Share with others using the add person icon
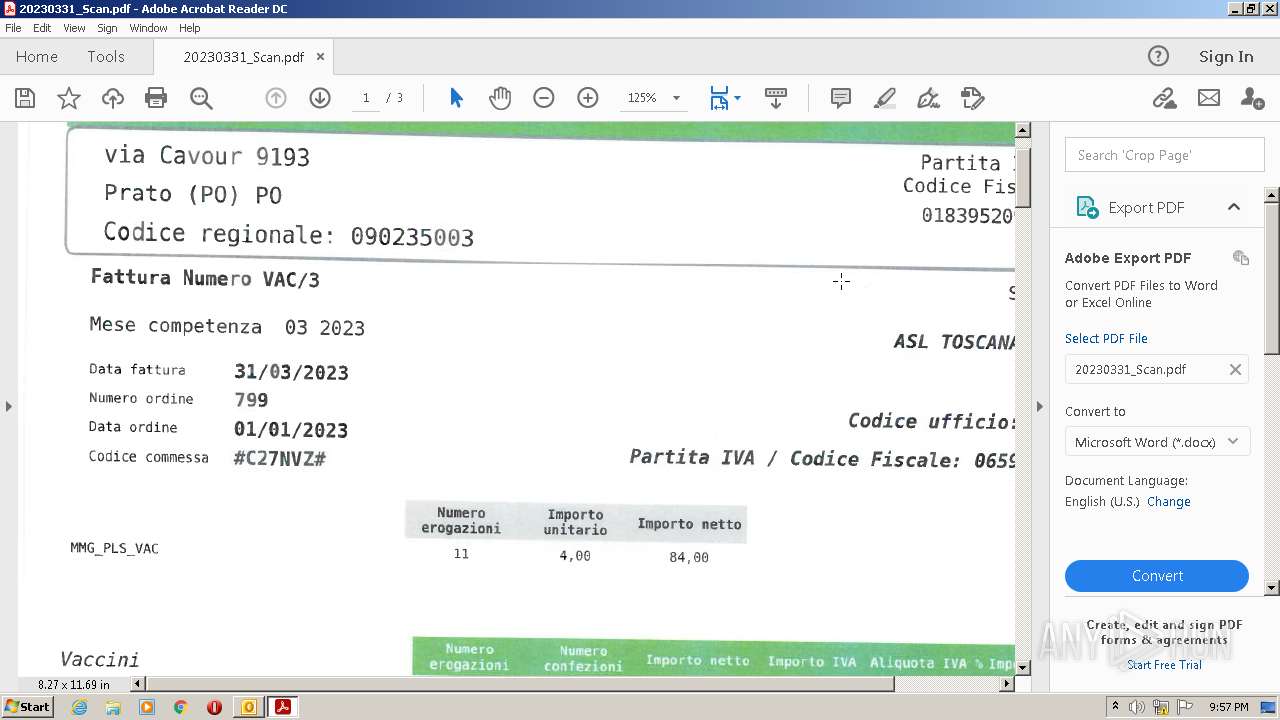The width and height of the screenshot is (1280, 720). point(1252,98)
